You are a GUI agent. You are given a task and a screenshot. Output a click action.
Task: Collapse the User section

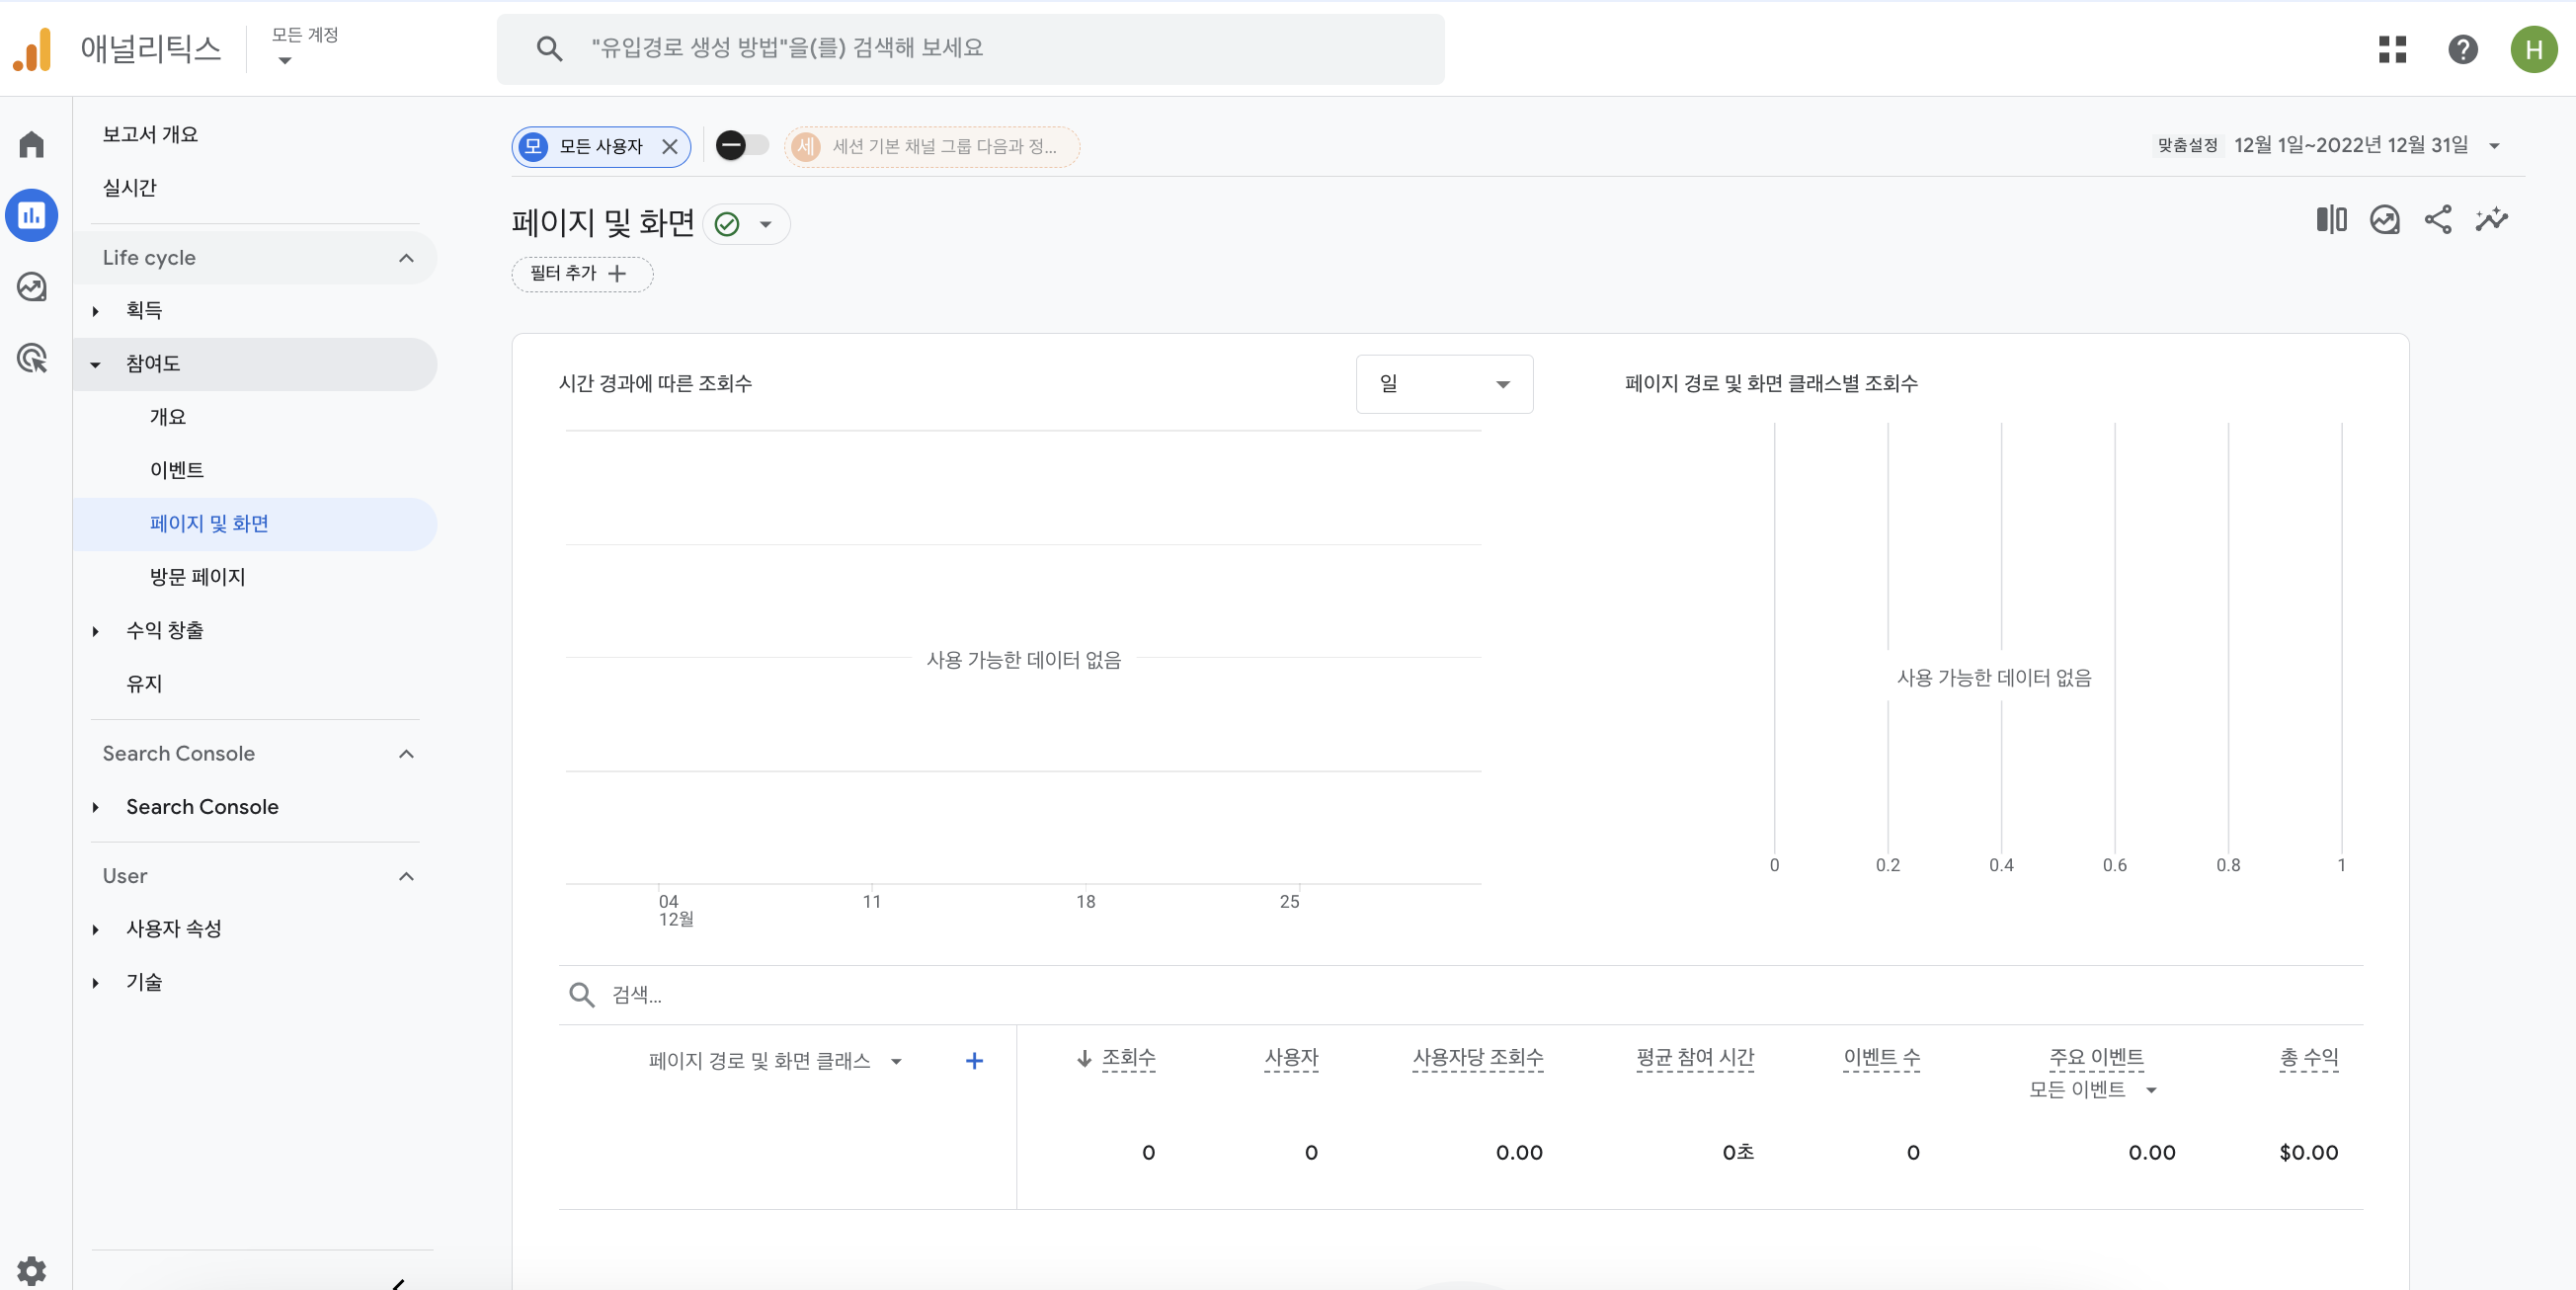pyautogui.click(x=406, y=877)
